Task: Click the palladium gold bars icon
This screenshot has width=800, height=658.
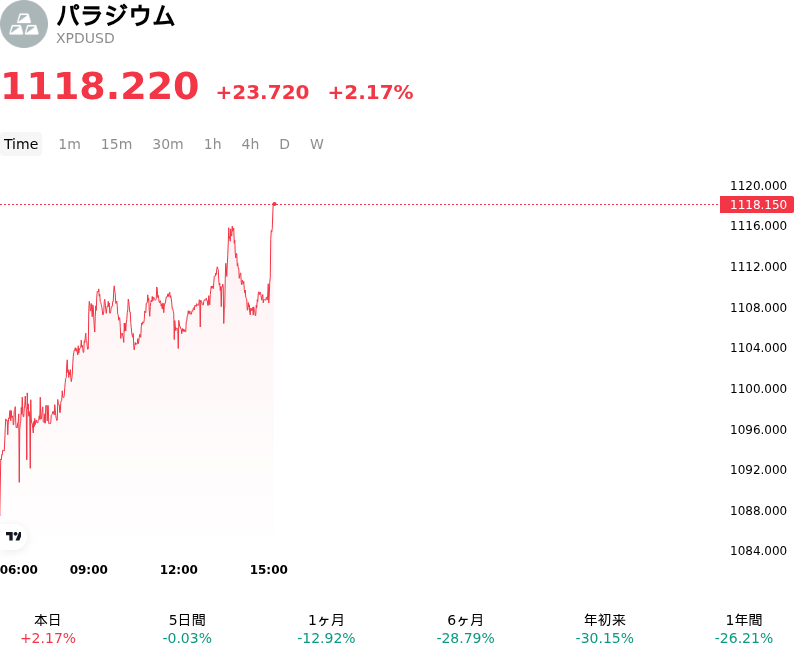Action: point(23,24)
